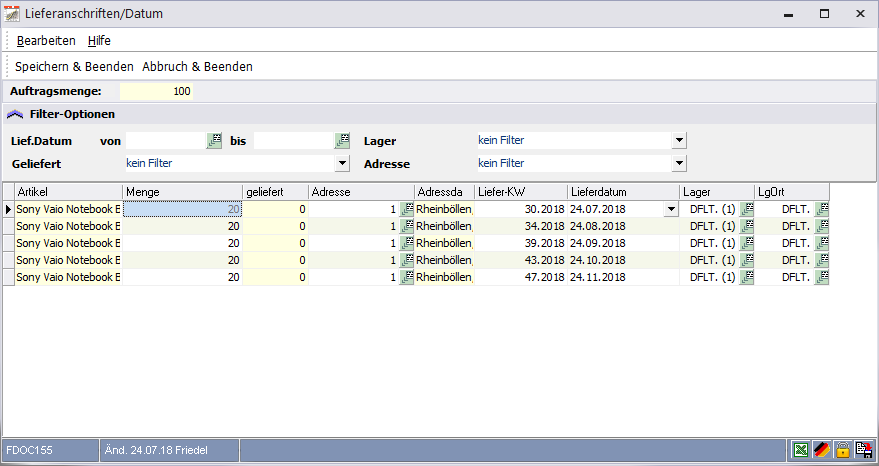Open address lookup in 24.10.2018 row
The height and width of the screenshot is (466, 879).
[x=406, y=260]
